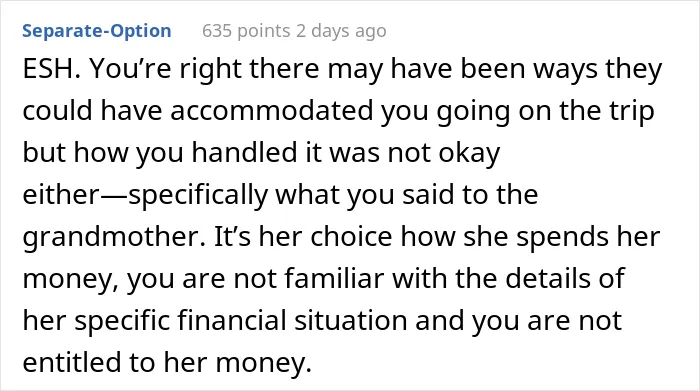700x391 pixels.
Task: Click the word 'entitled' in last line
Action: click(72, 362)
